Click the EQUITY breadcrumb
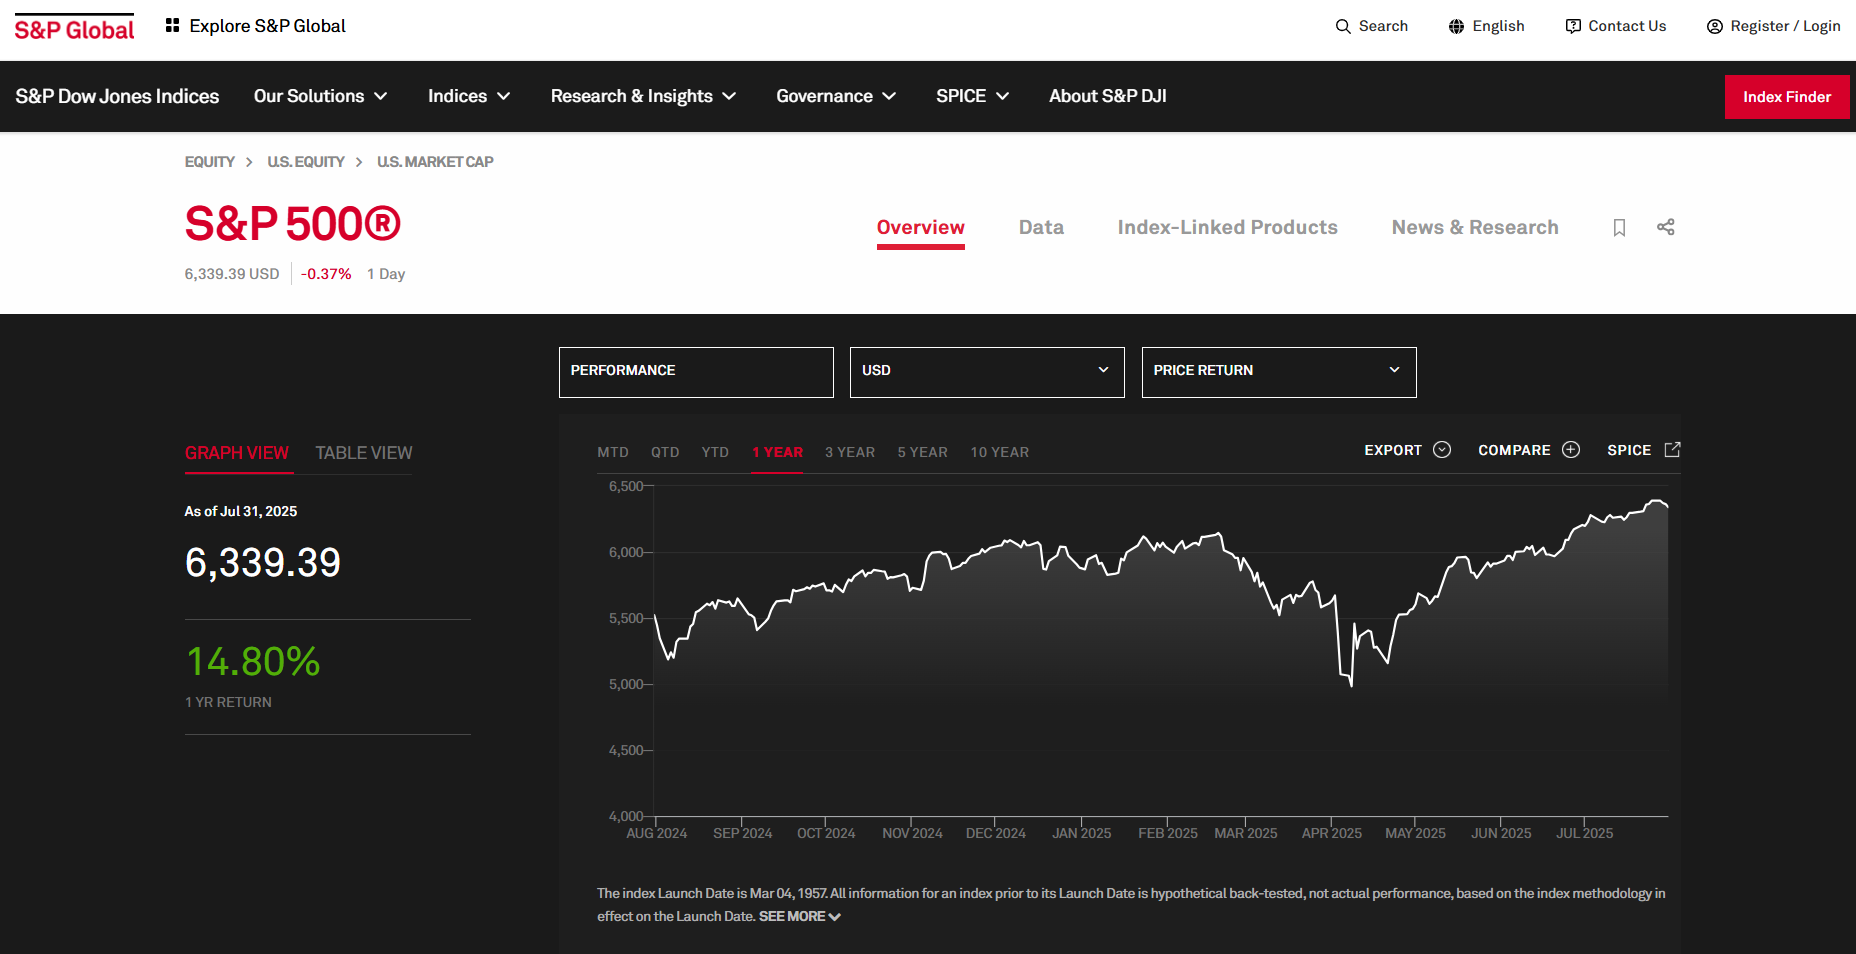Image resolution: width=1856 pixels, height=954 pixels. (x=210, y=162)
